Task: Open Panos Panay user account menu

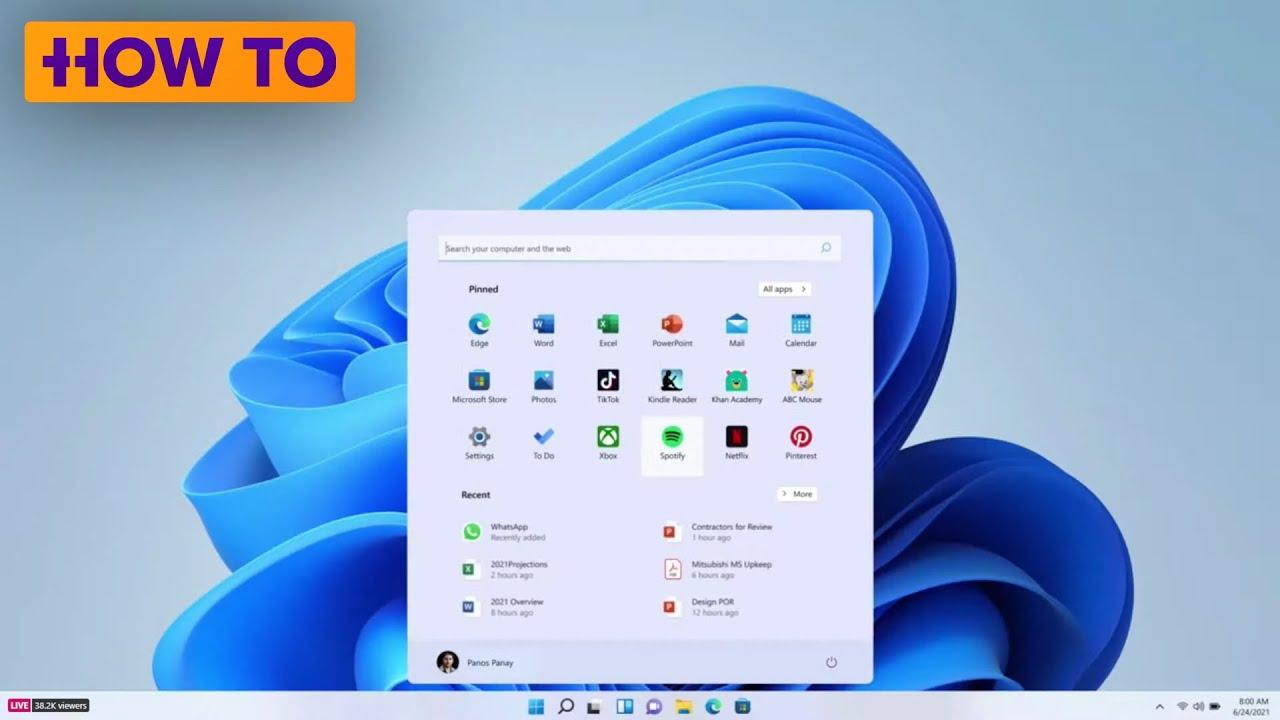Action: [x=476, y=662]
